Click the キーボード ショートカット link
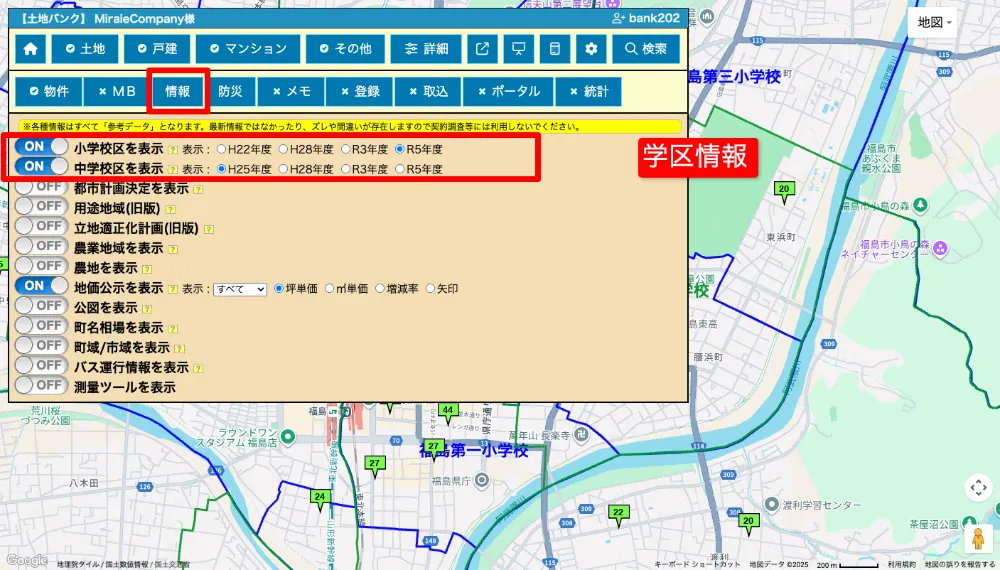 click(x=697, y=565)
